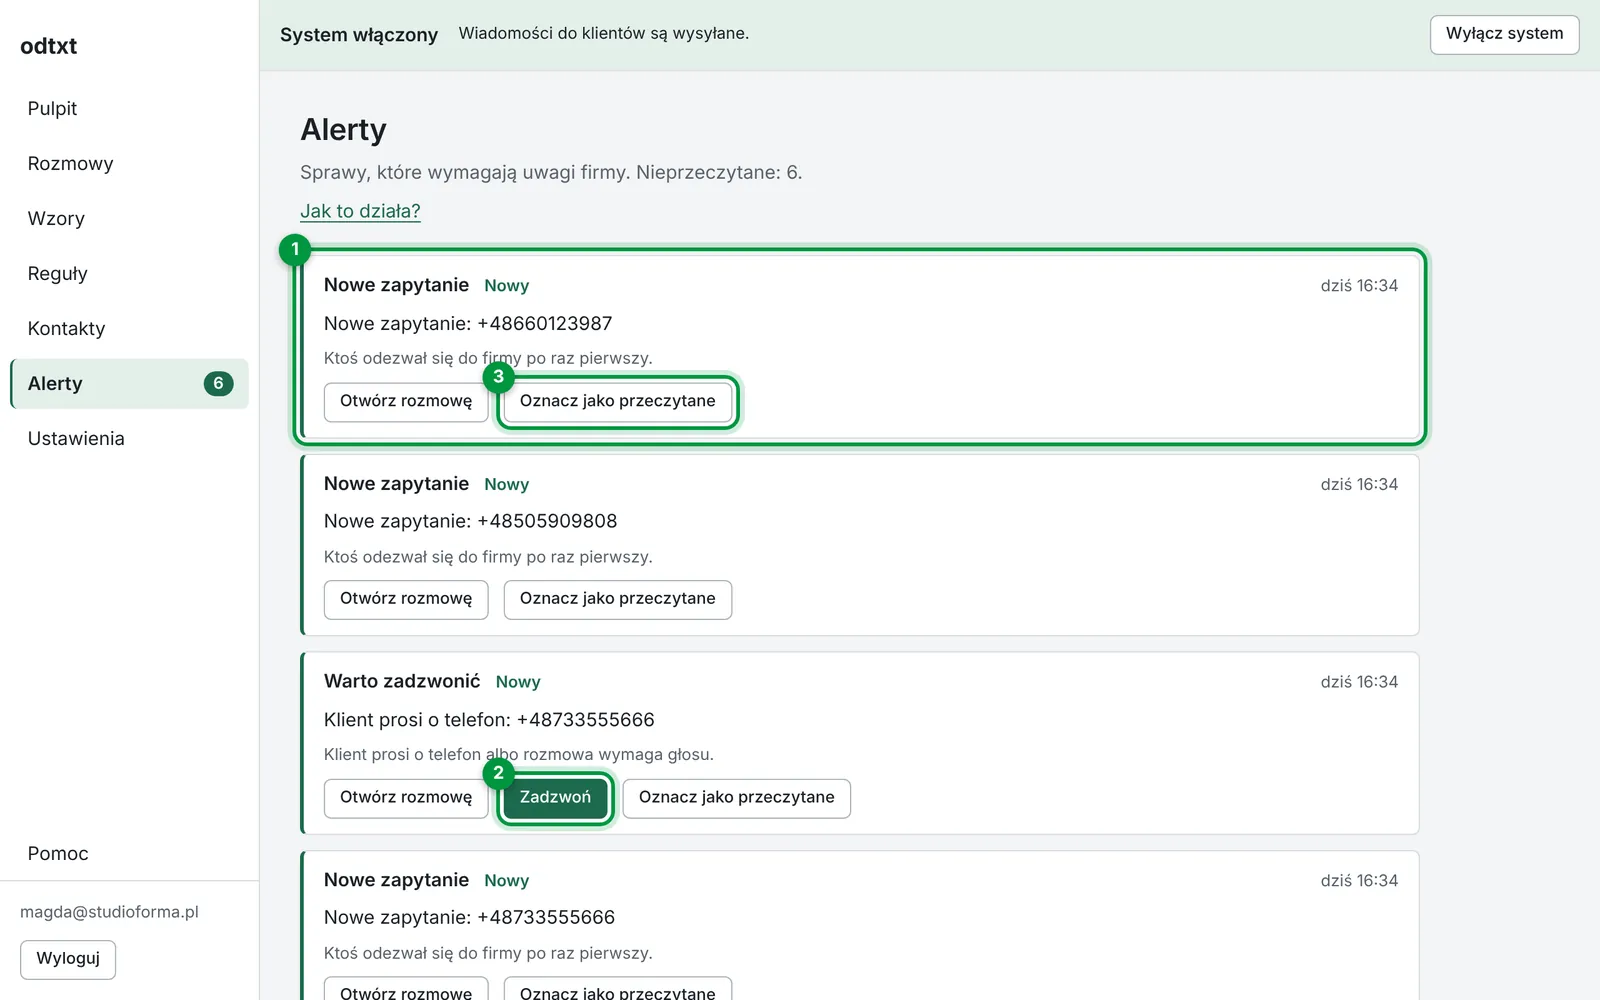Mark Warto zadzwonić alert as read
The image size is (1600, 1000).
(737, 798)
